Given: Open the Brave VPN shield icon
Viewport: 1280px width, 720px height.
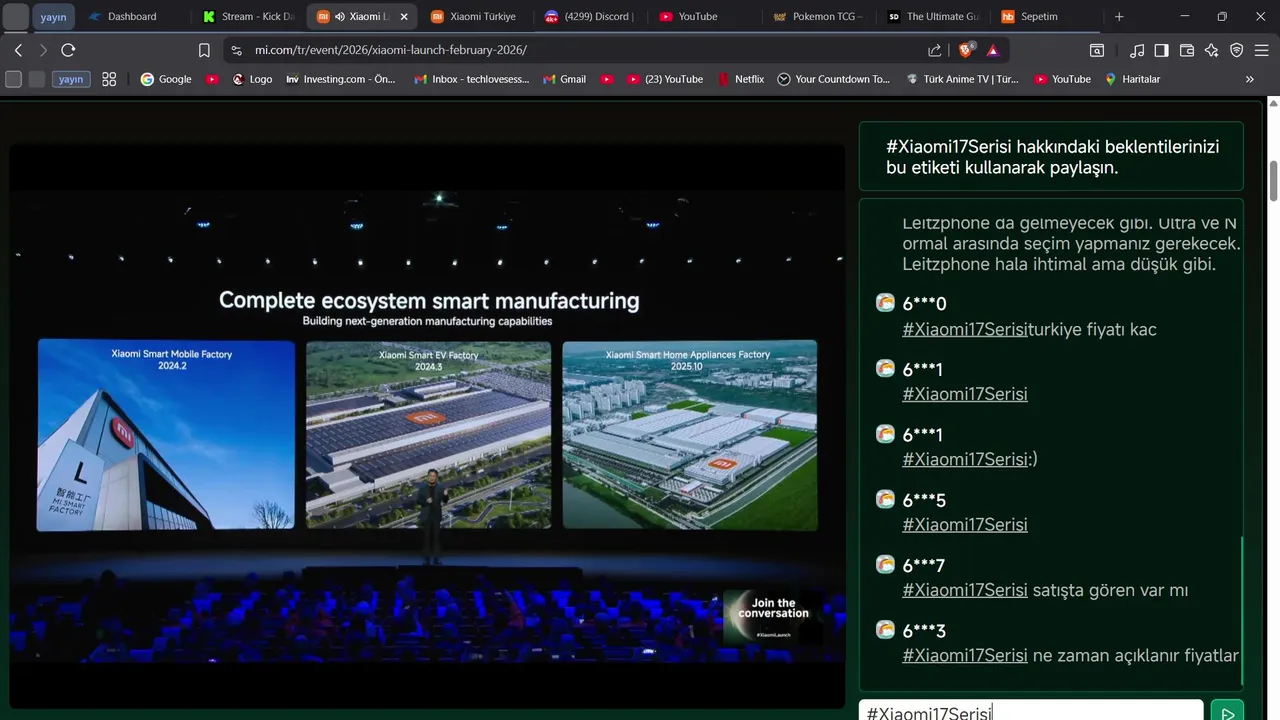Looking at the screenshot, I should [x=1236, y=50].
